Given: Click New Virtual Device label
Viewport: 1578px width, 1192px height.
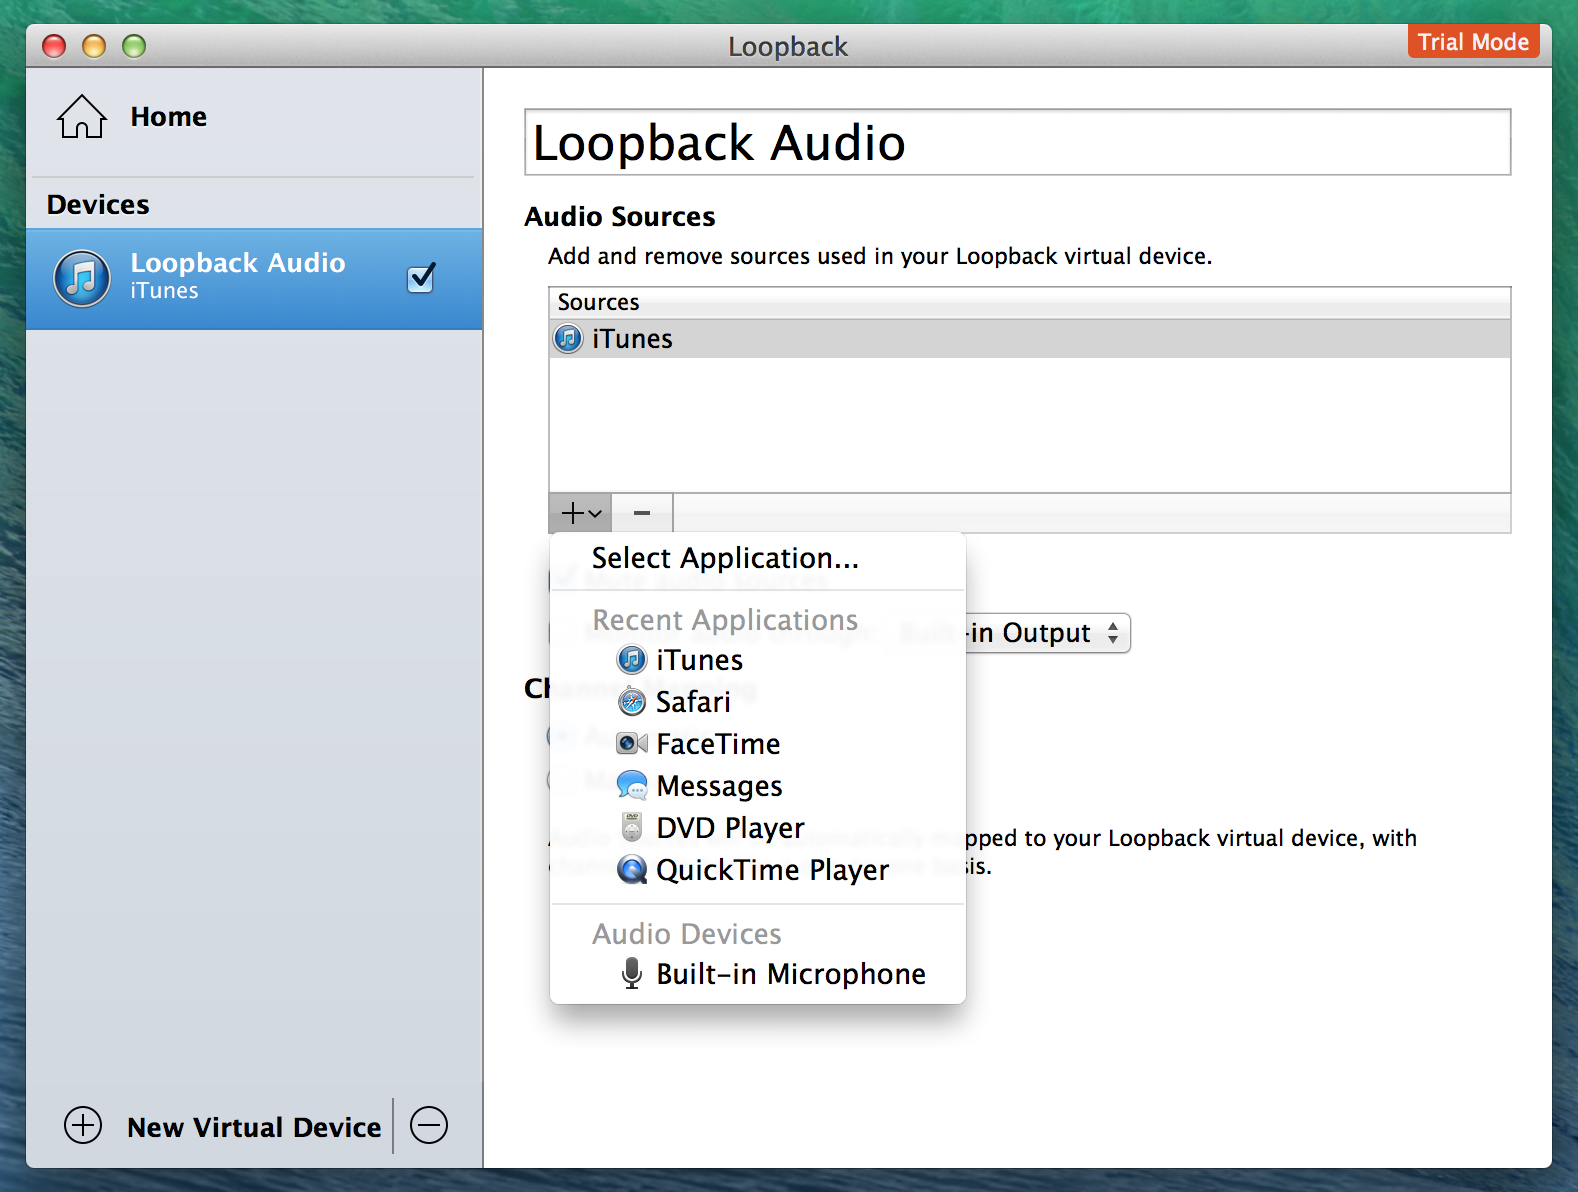Looking at the screenshot, I should point(254,1127).
